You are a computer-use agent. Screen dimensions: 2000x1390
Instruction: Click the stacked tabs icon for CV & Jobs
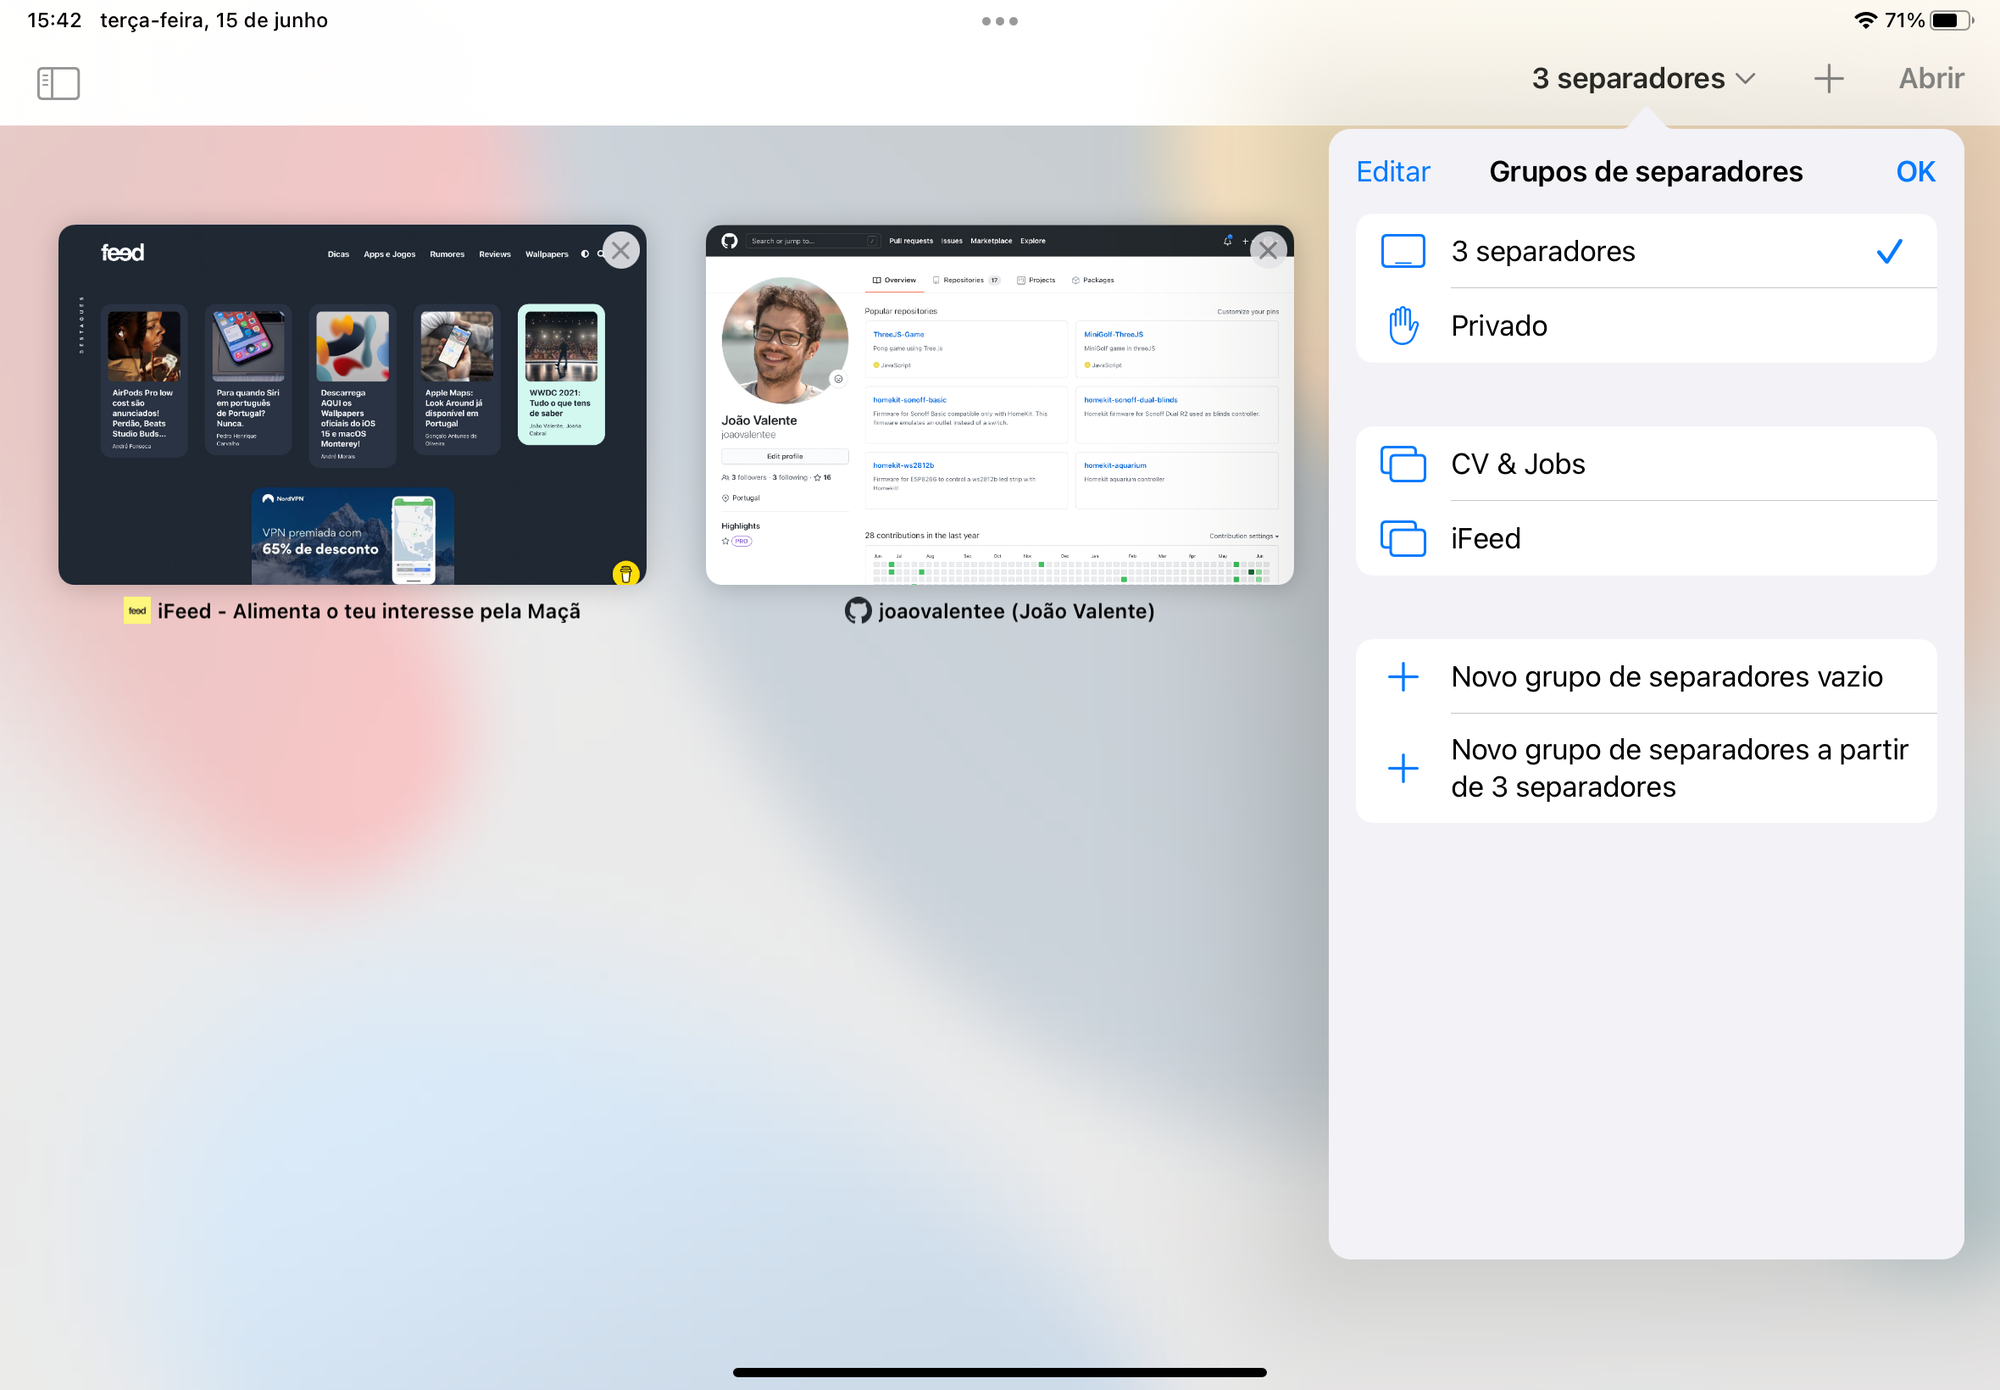(x=1403, y=464)
